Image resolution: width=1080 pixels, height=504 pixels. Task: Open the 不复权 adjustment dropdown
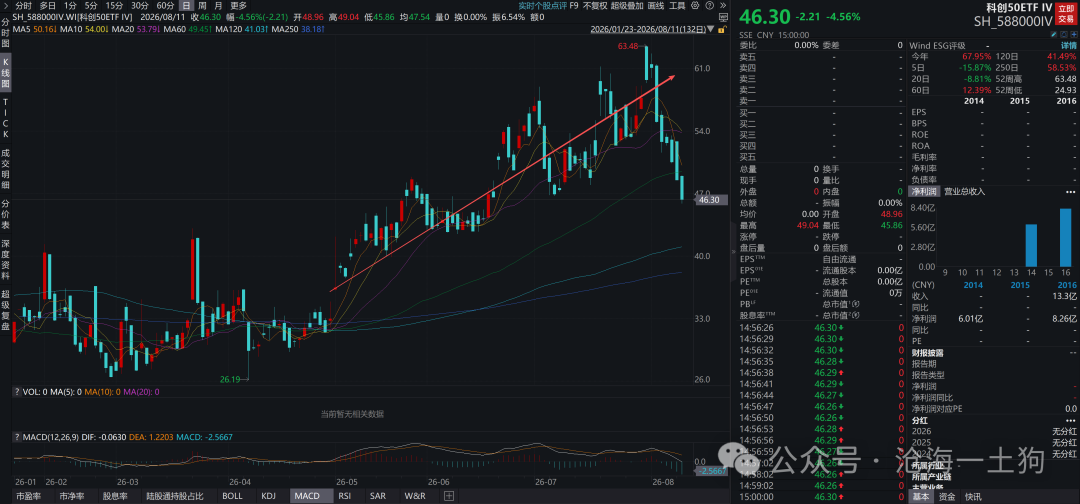pyautogui.click(x=594, y=6)
